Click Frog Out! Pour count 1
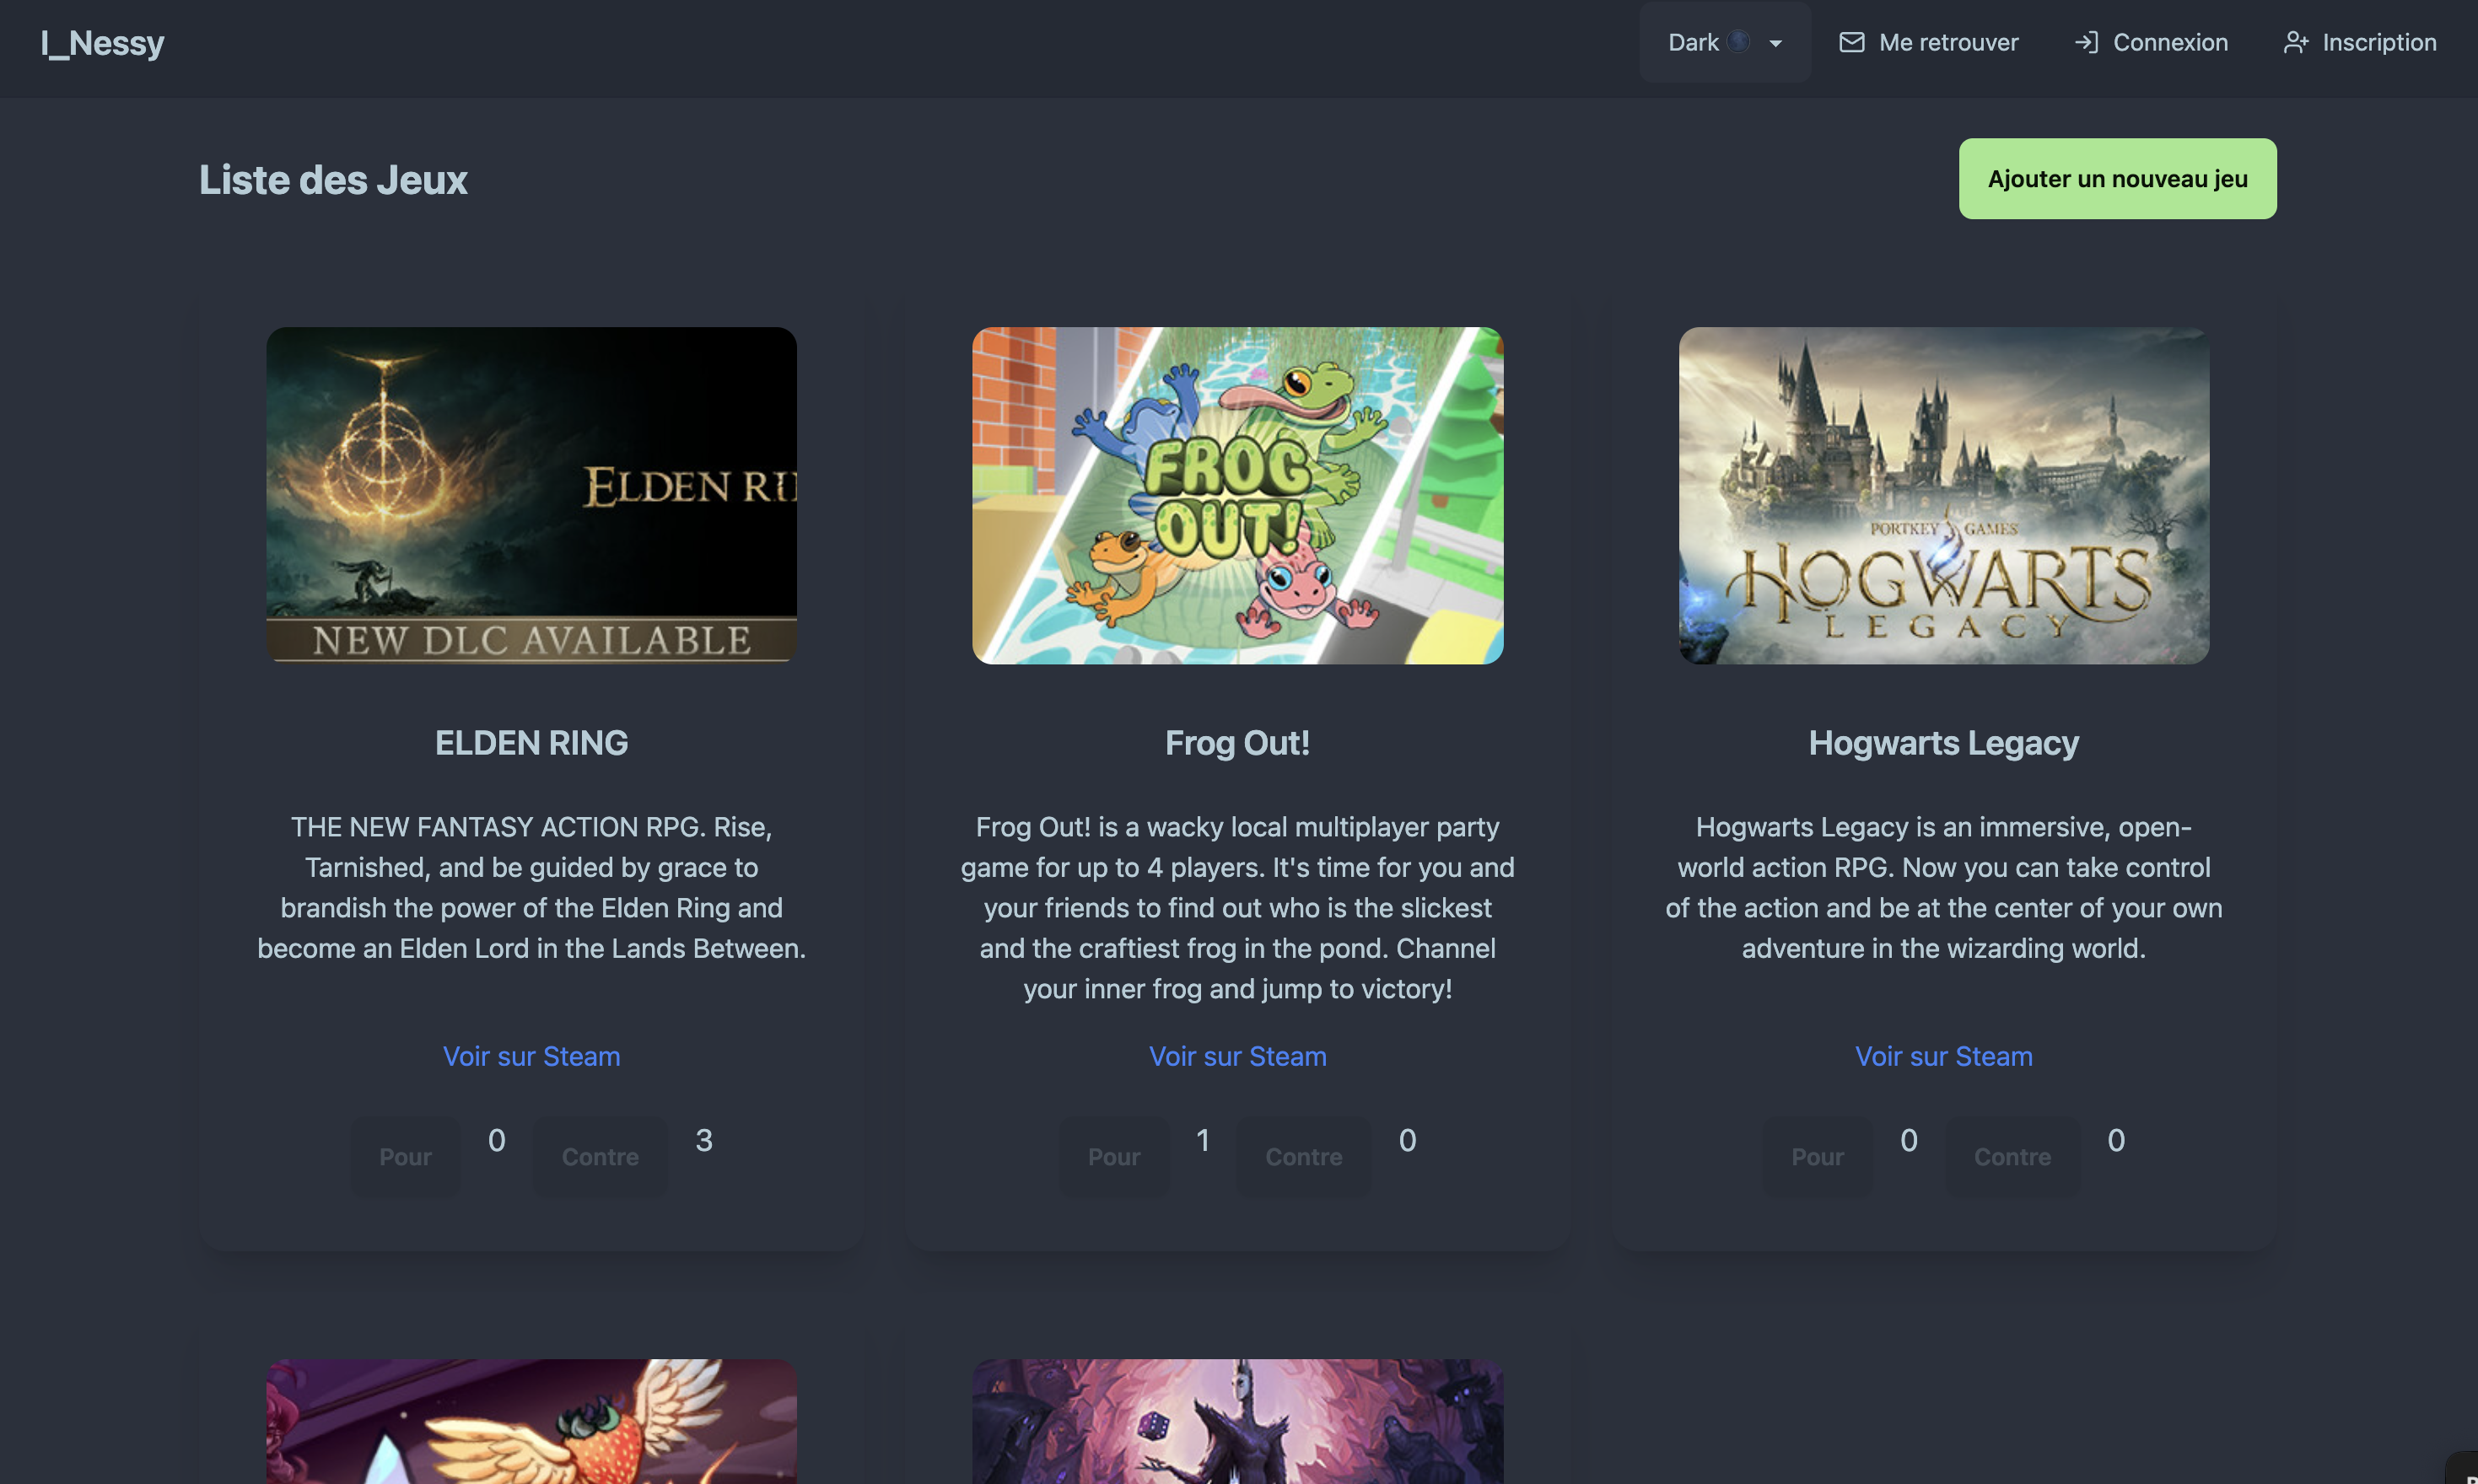 point(1203,1140)
